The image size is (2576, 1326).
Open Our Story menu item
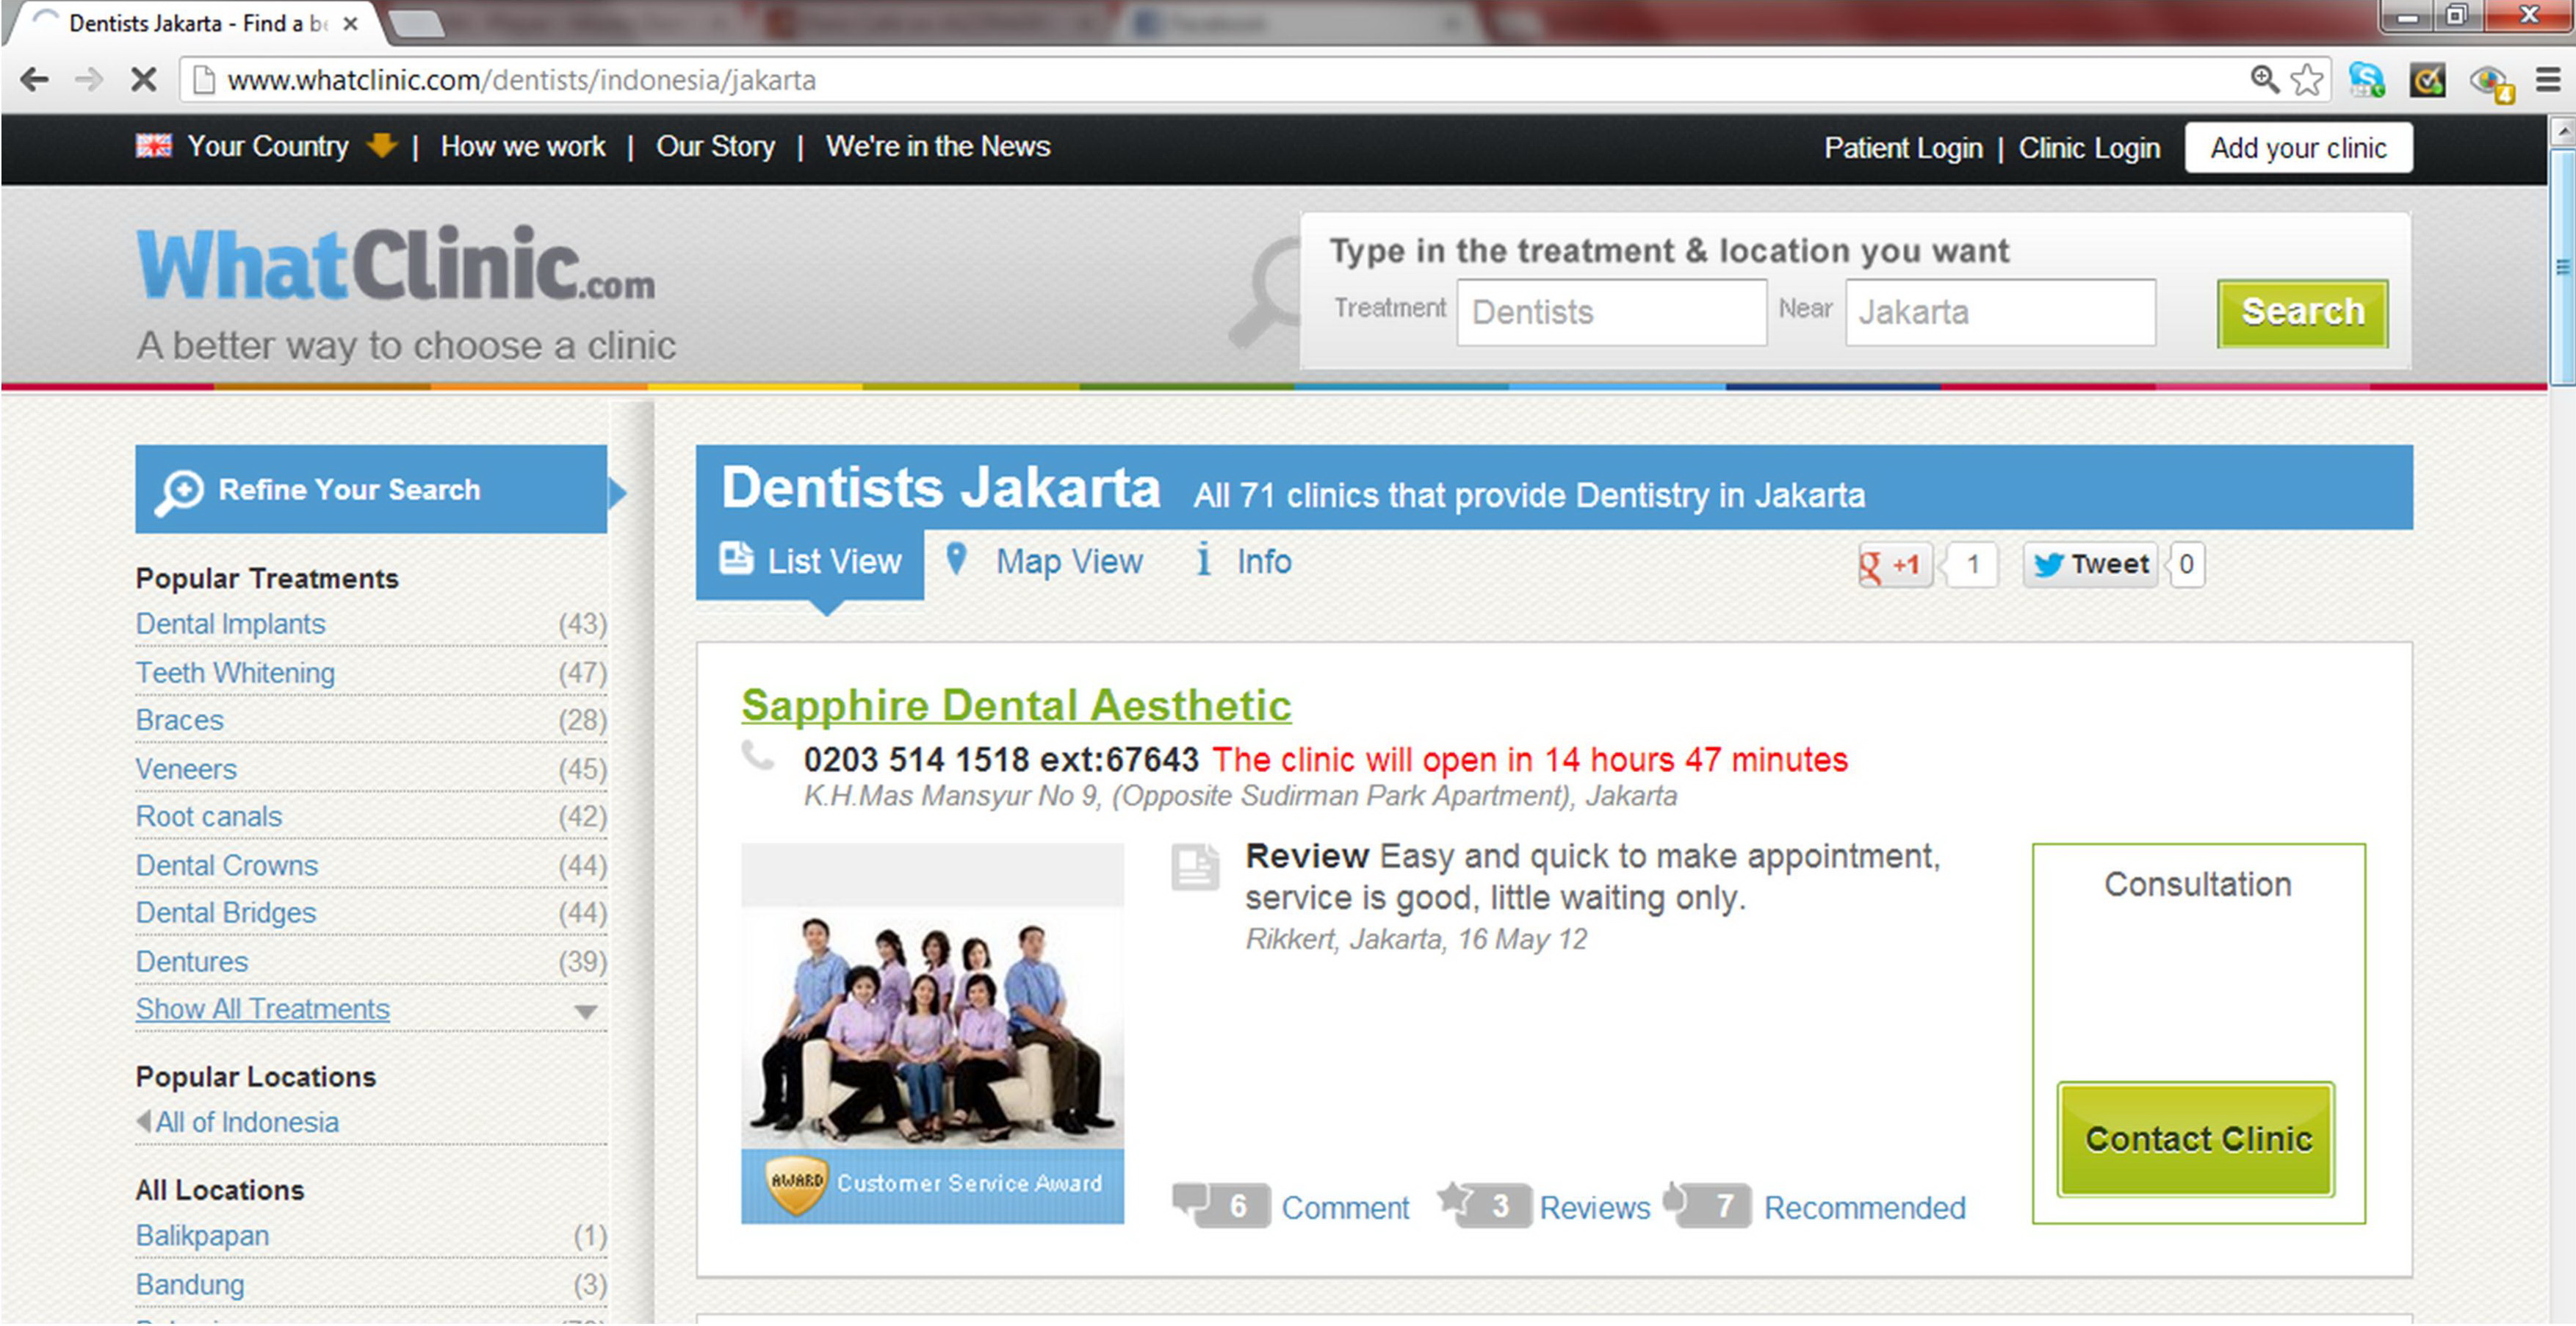click(716, 146)
